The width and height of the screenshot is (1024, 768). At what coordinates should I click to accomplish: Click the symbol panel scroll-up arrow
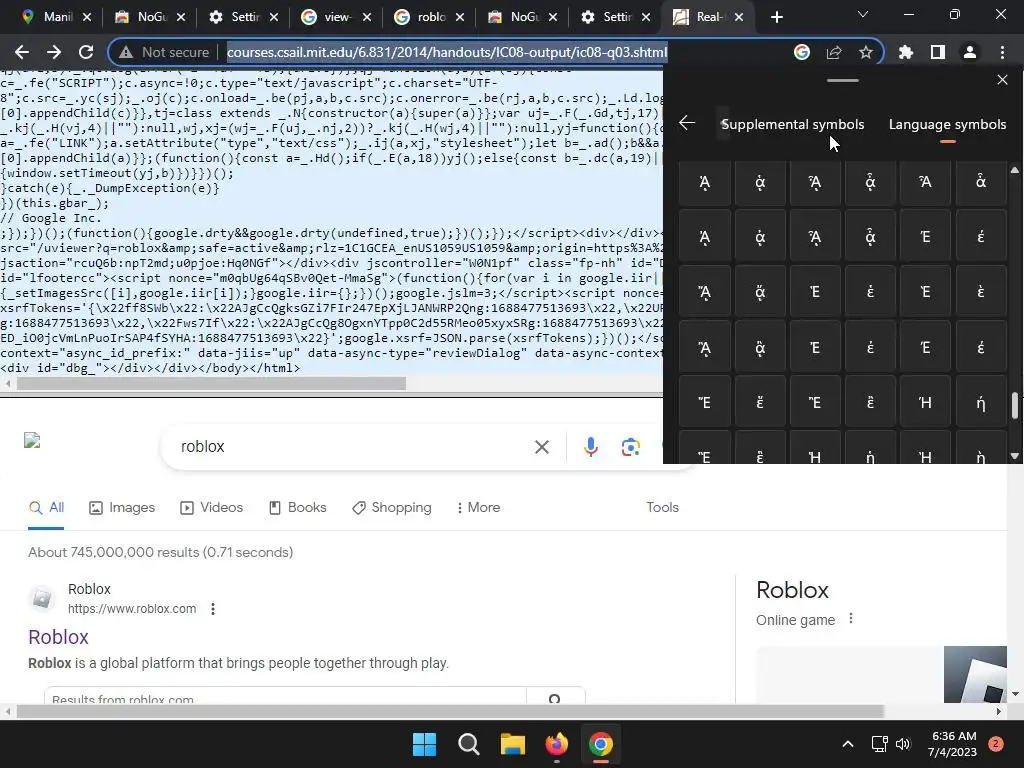1014,170
